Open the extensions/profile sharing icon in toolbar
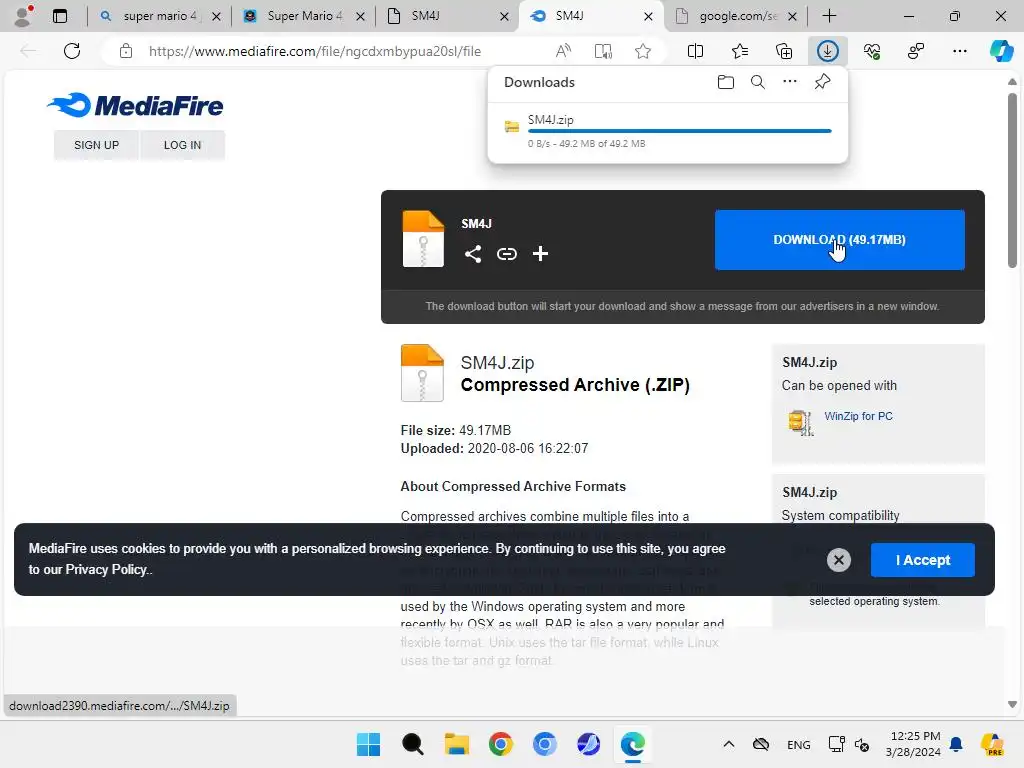Viewport: 1024px width, 768px height. click(916, 51)
